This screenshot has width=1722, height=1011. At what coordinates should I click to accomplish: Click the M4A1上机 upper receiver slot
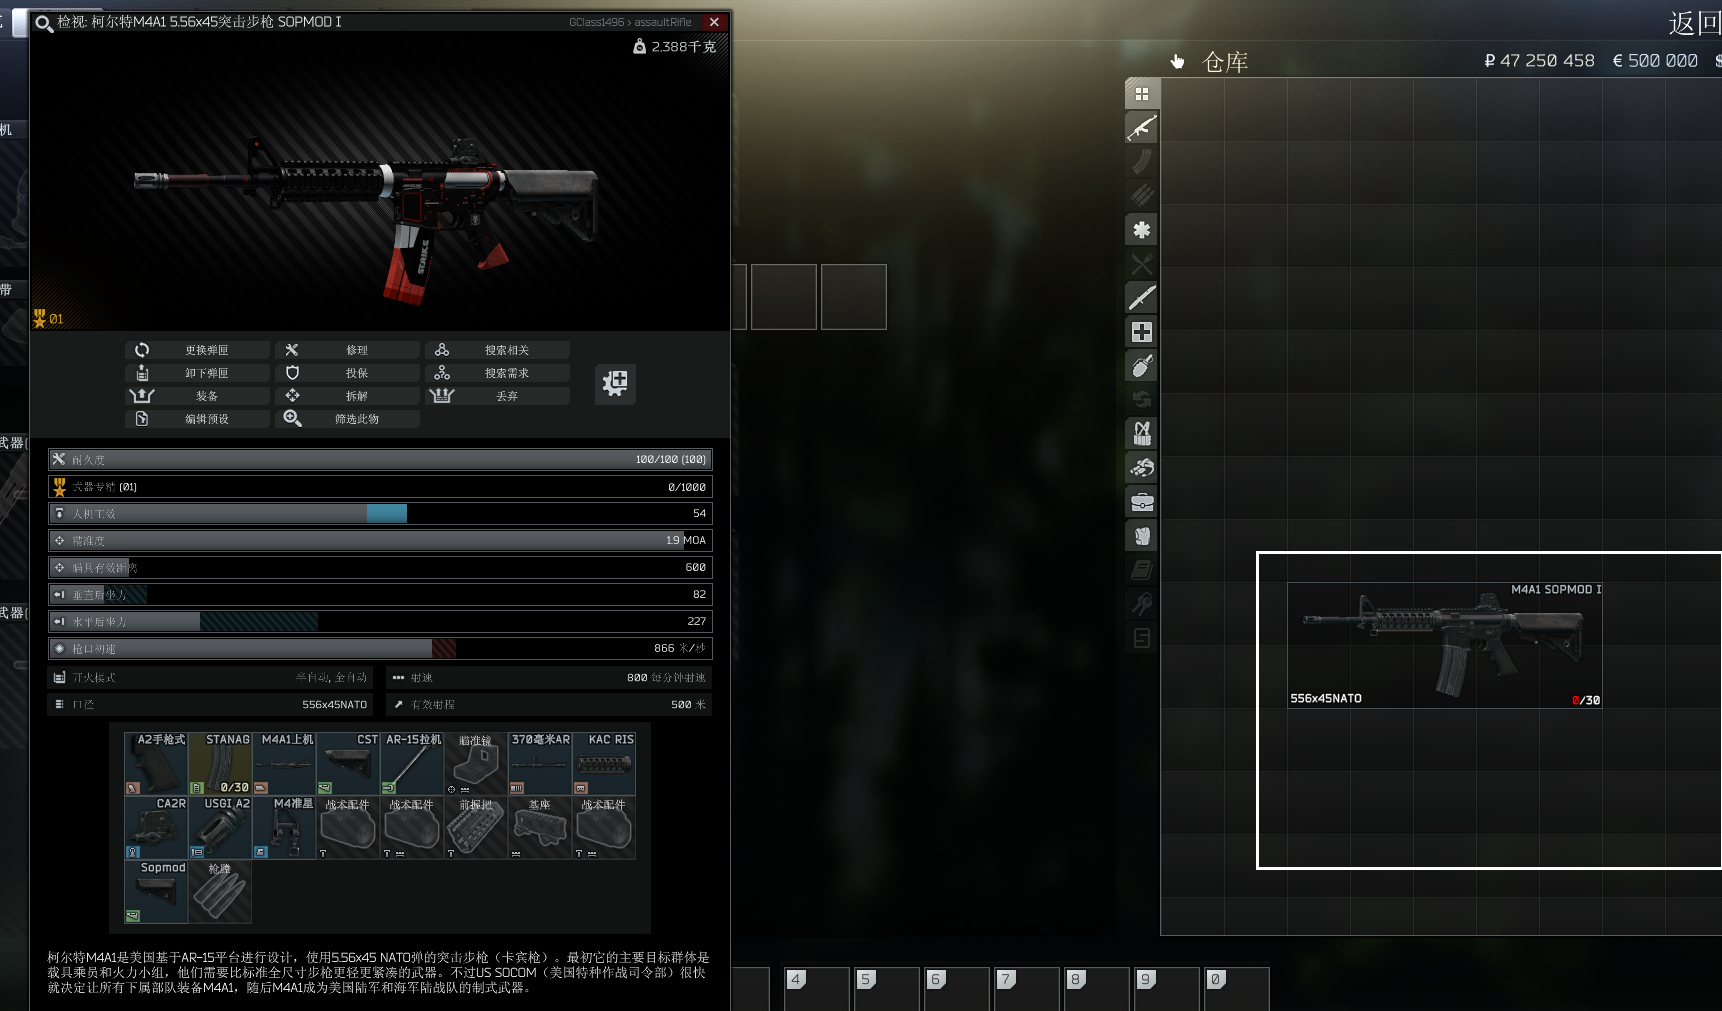tap(284, 763)
